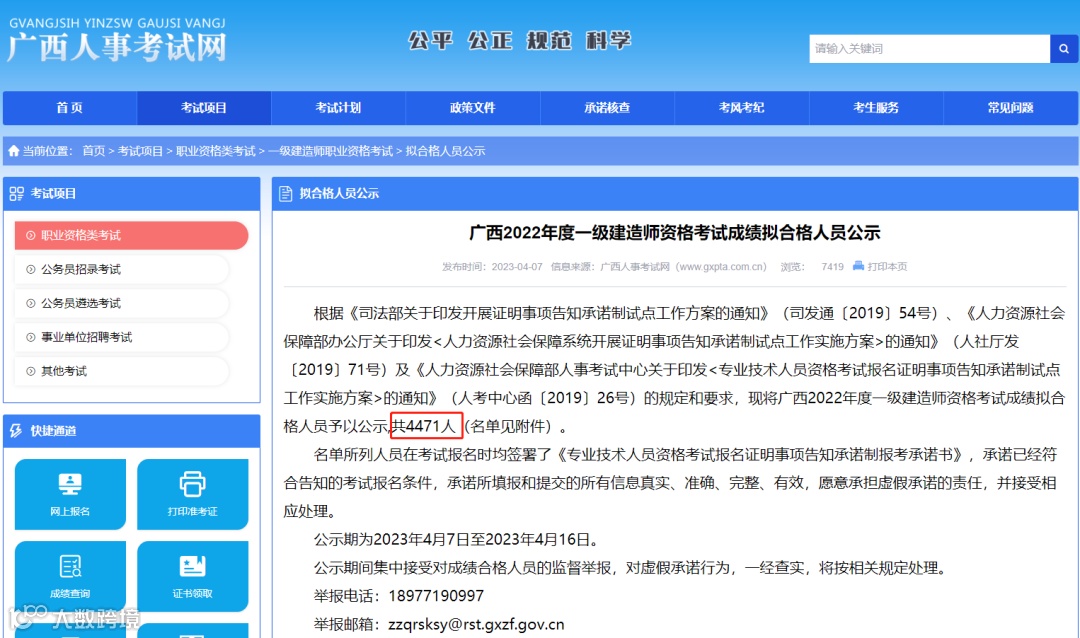
Task: Select 公务员遴选考试 in the sidebar
Action: [122, 303]
